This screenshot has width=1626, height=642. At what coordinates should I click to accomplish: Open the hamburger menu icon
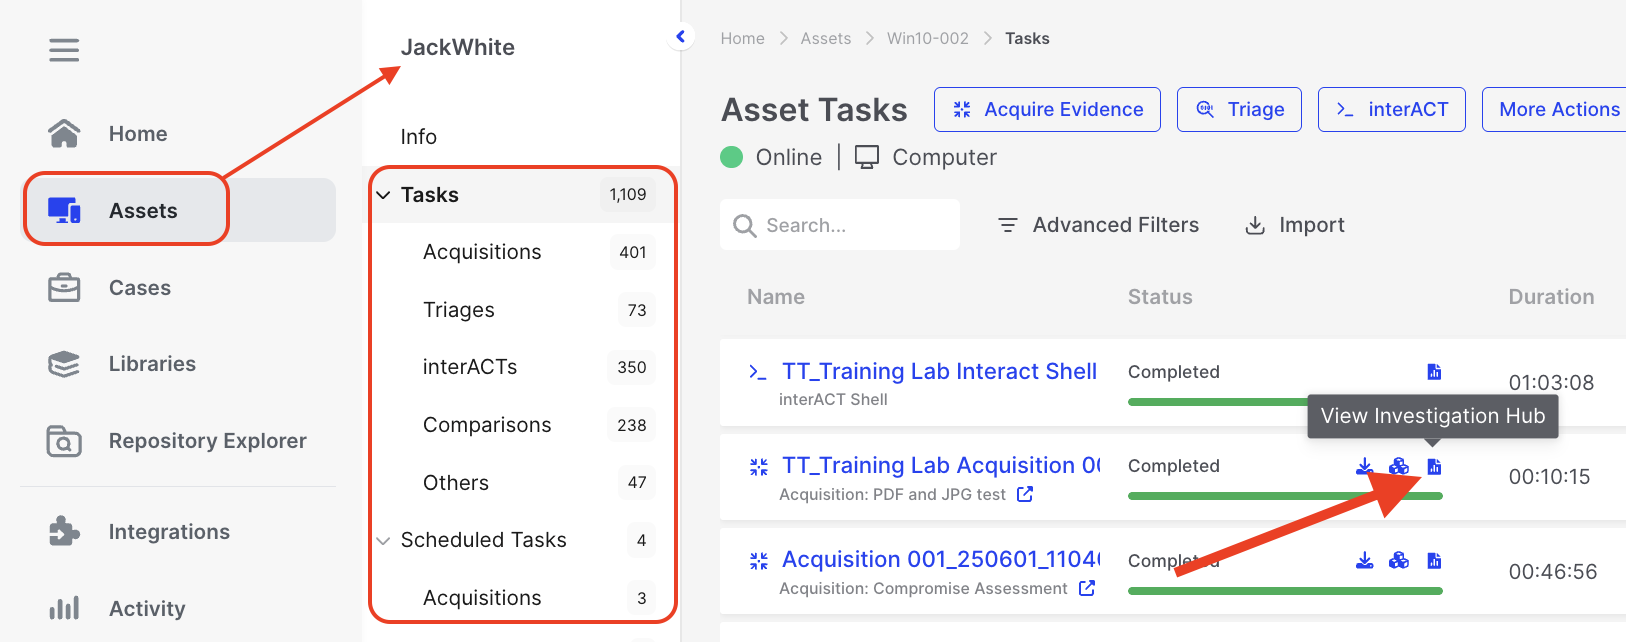coord(64,50)
